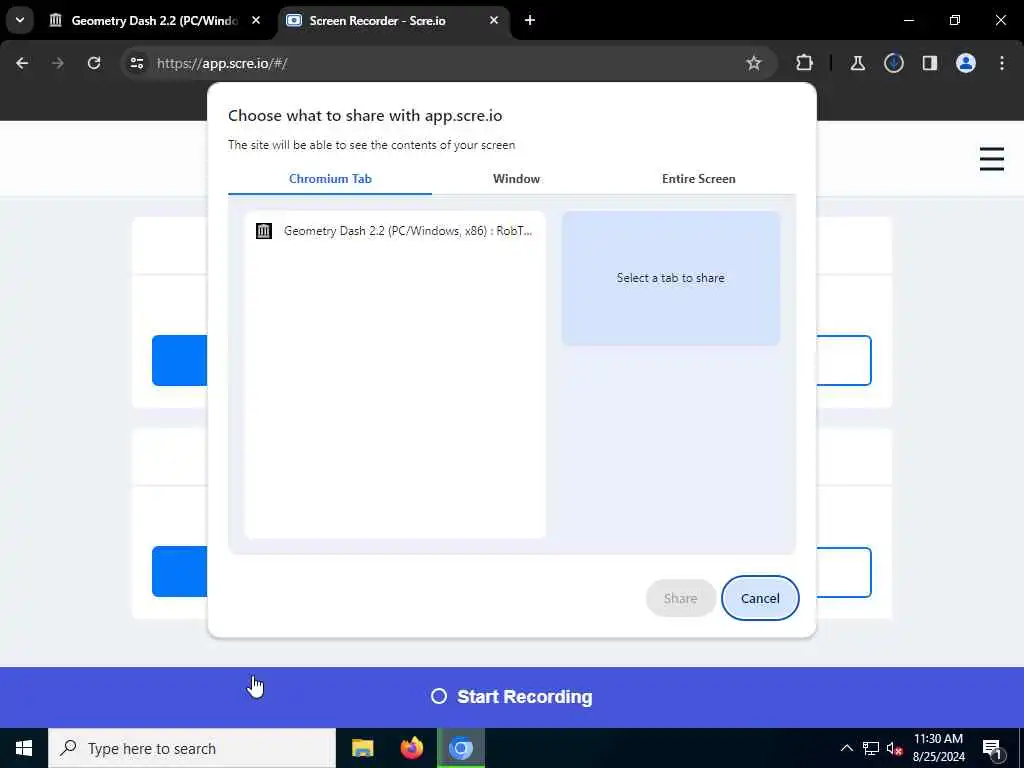Bookmark this page with the star icon
Viewport: 1024px width, 768px height.
tap(754, 63)
